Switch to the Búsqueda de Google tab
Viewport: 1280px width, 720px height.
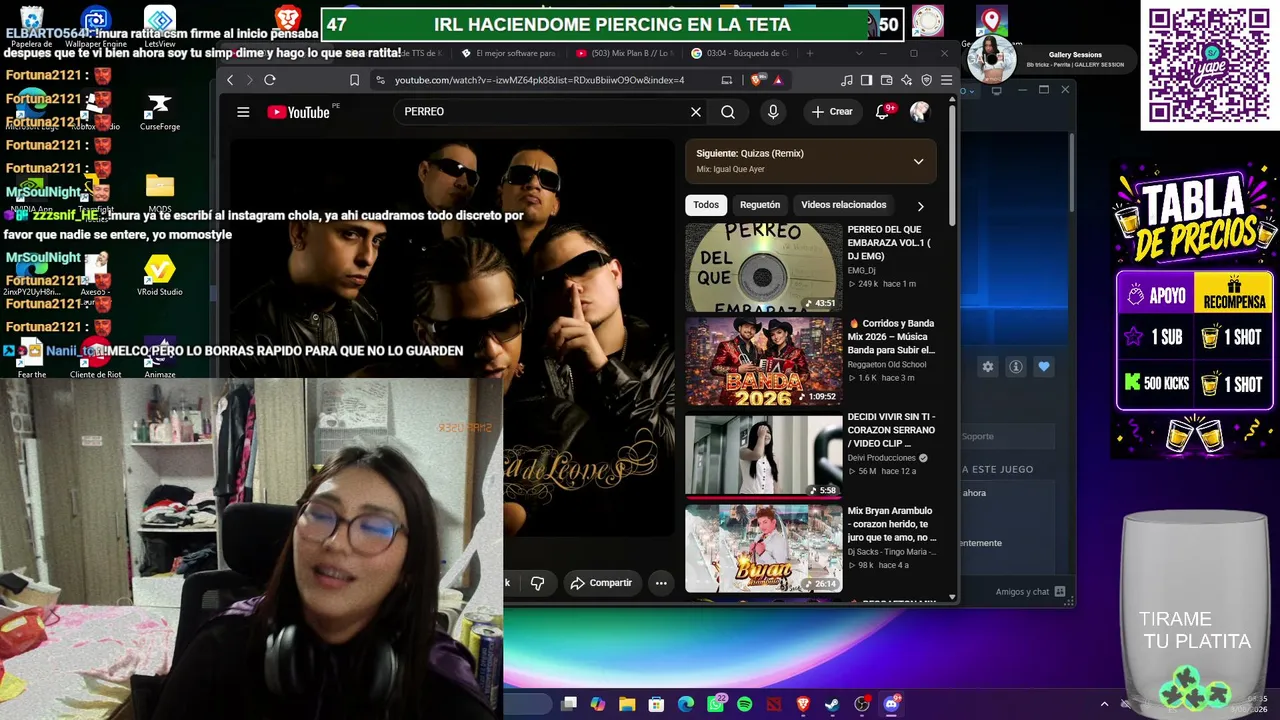click(742, 53)
